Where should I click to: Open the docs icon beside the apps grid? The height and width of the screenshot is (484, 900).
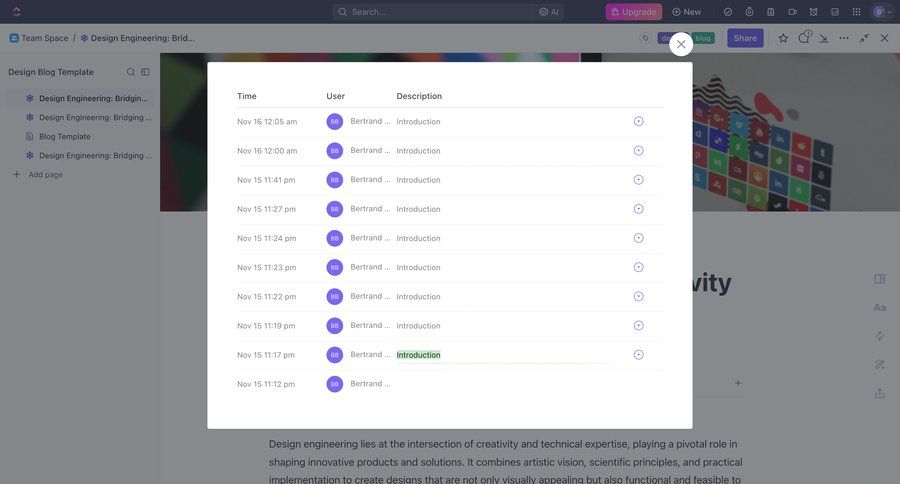(835, 11)
